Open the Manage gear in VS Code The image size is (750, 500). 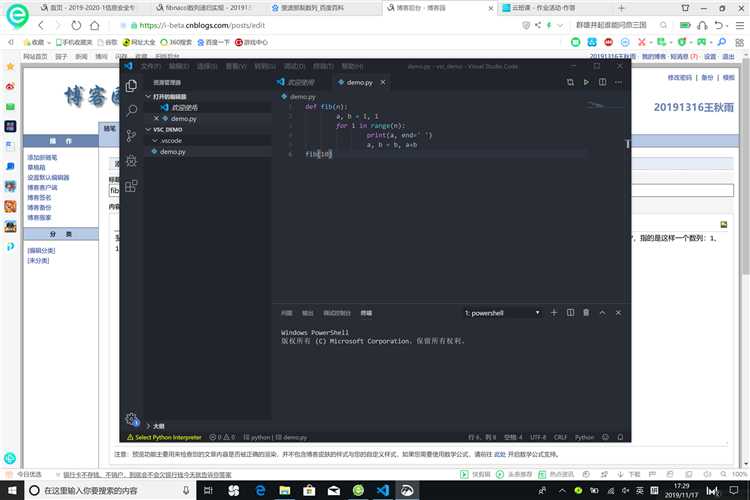pos(132,419)
